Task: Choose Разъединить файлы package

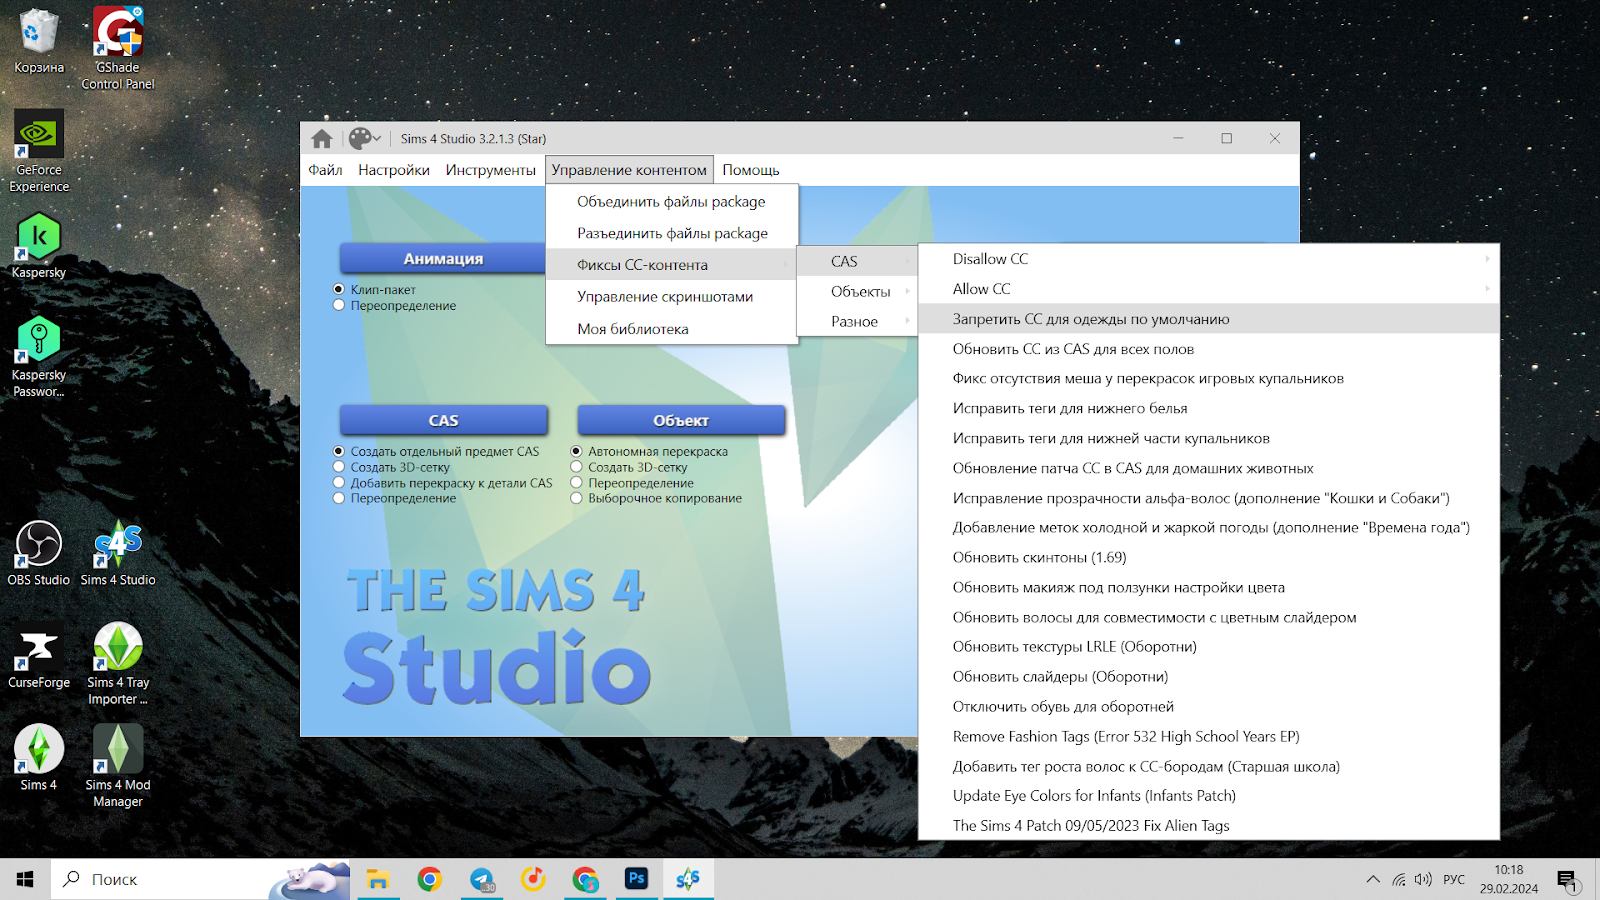Action: [x=672, y=233]
